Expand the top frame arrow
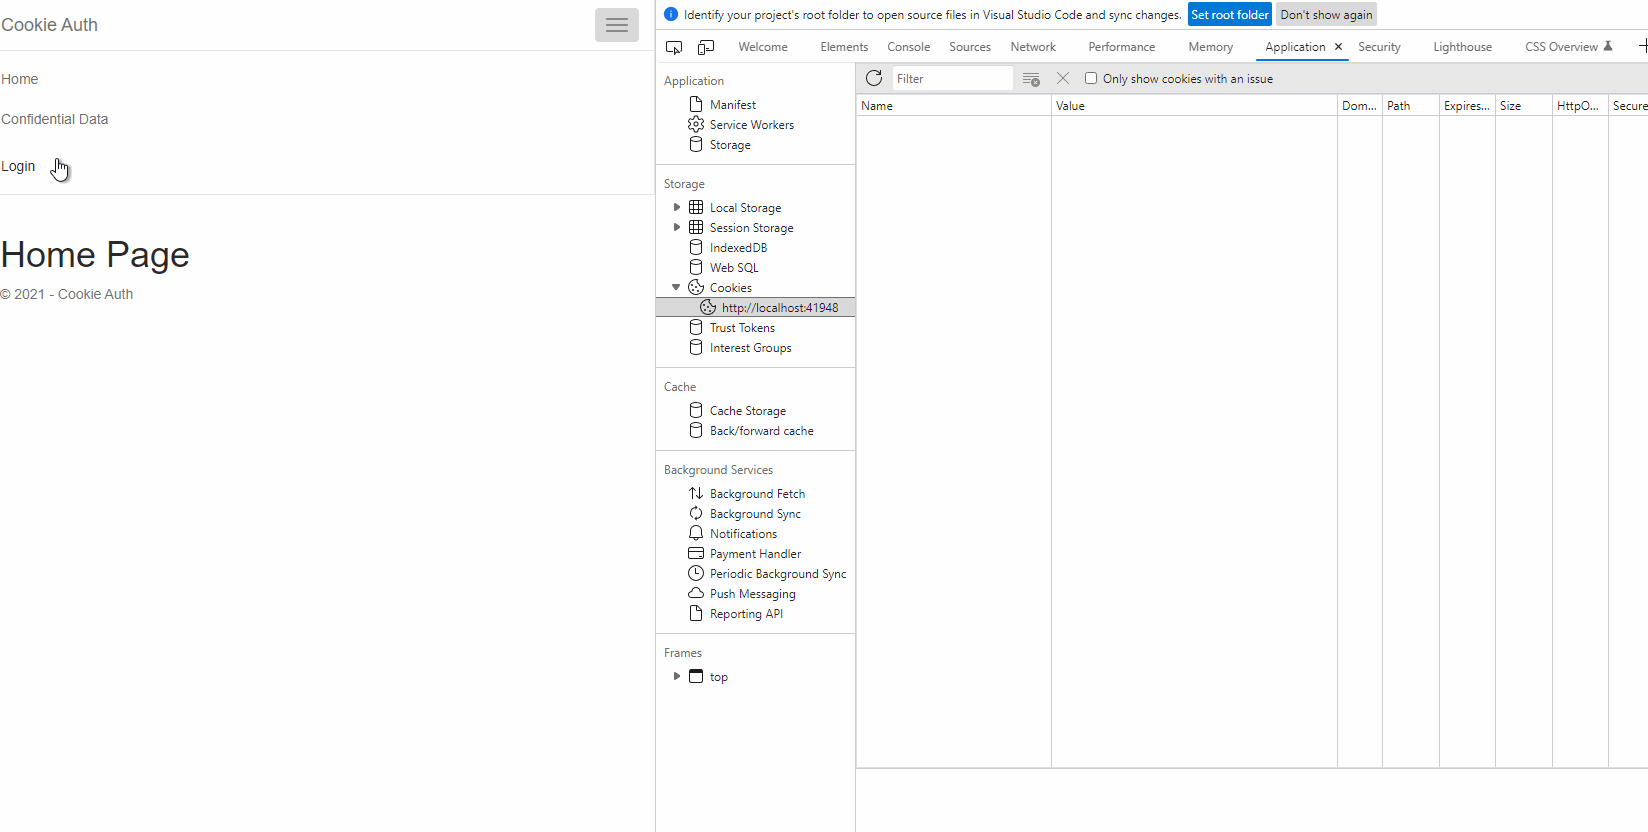Screen dimensions: 1648x832 pos(677,676)
